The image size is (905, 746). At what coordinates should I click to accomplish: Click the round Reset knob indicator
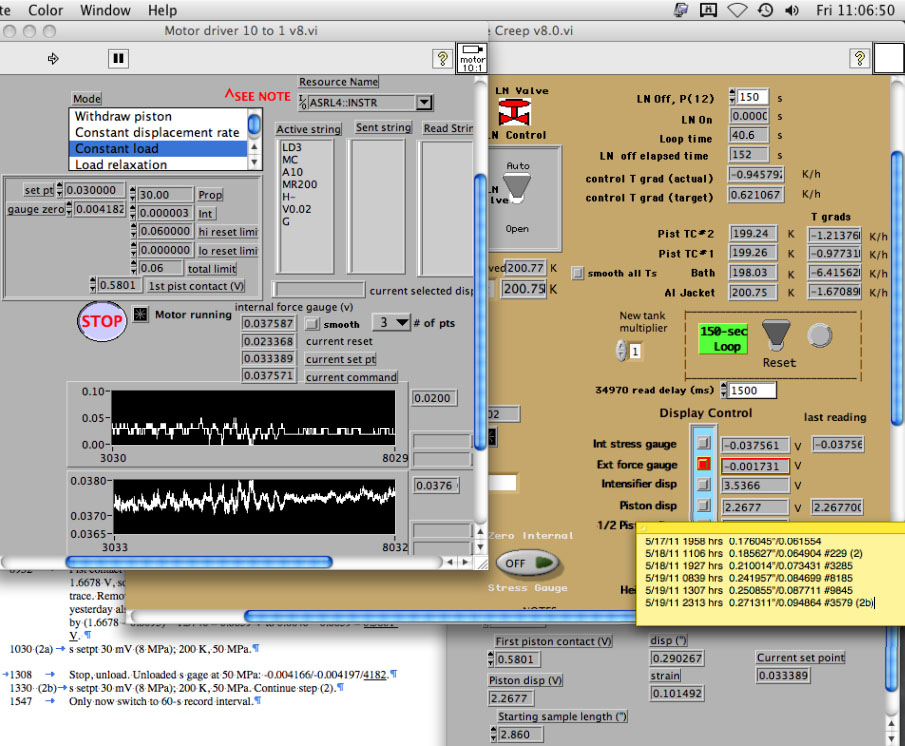819,333
